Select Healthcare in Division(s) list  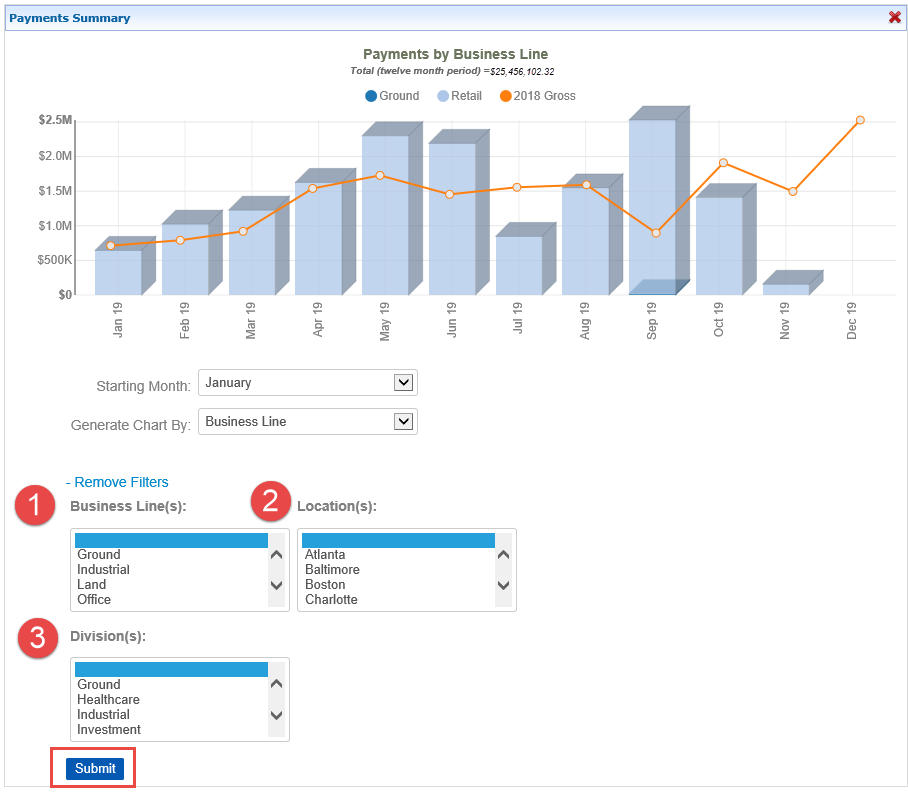point(108,700)
